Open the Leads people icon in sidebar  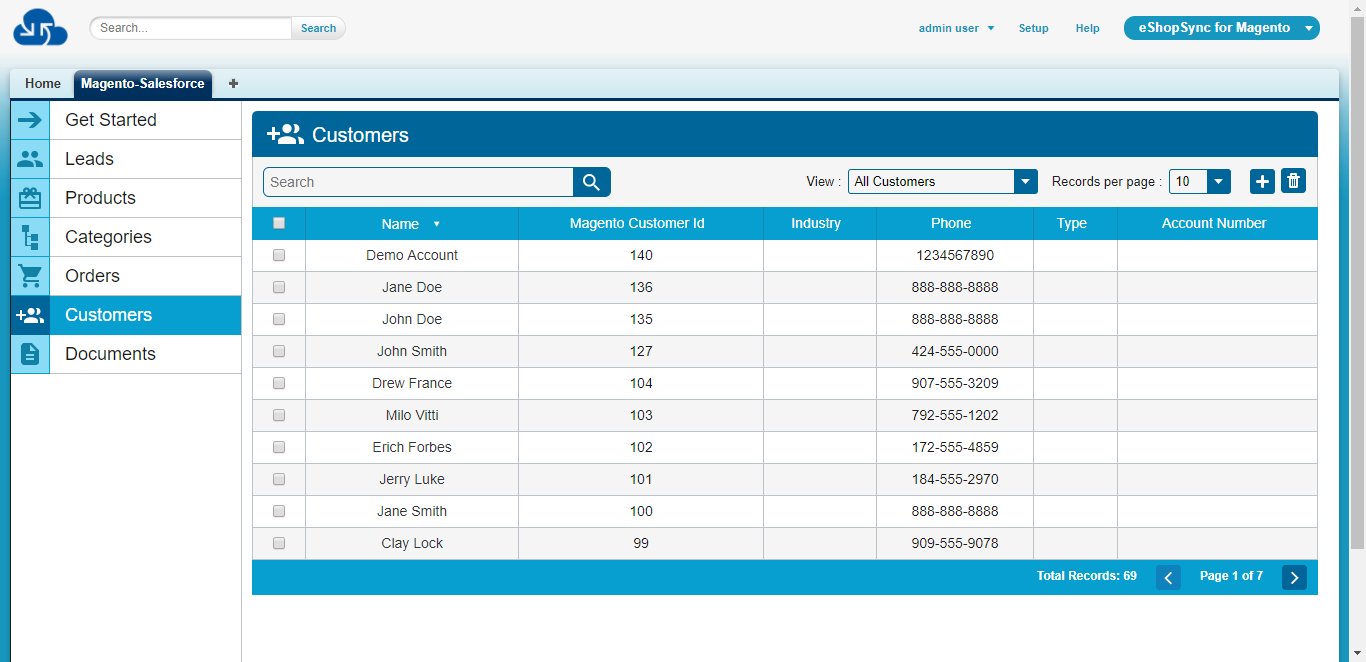tap(30, 159)
